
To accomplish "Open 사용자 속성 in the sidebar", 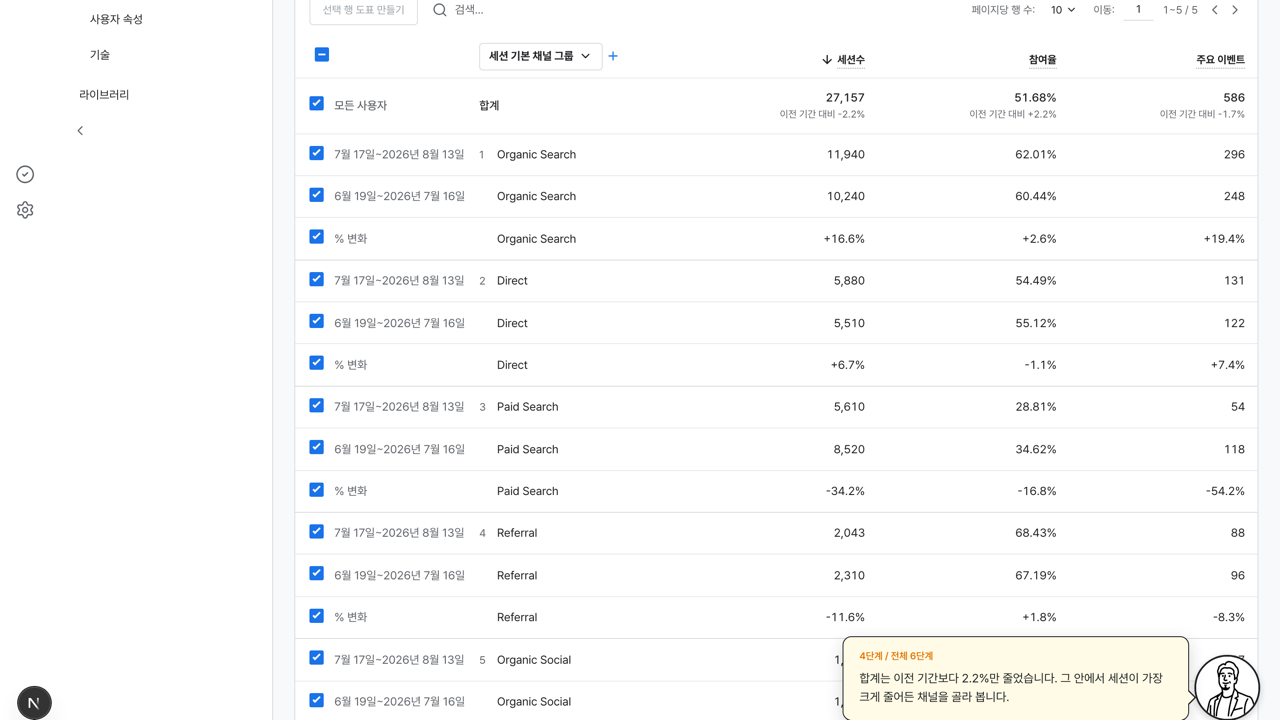I will 116,19.
